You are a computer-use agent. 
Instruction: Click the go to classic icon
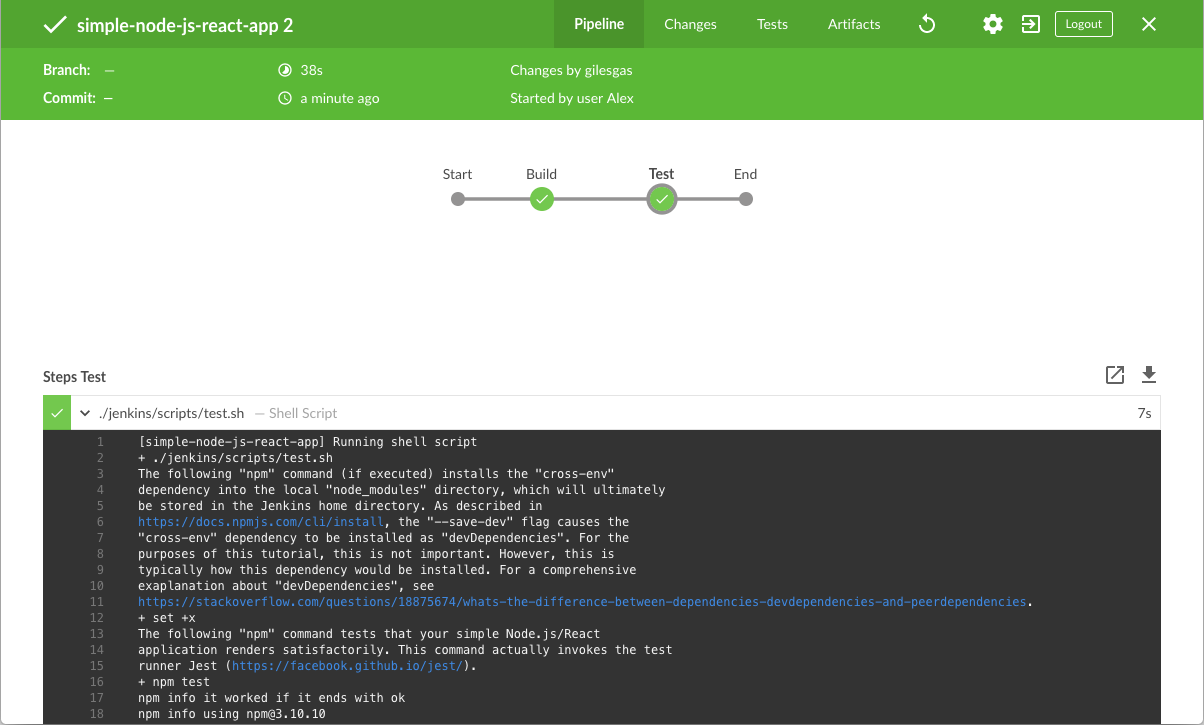tap(1030, 24)
